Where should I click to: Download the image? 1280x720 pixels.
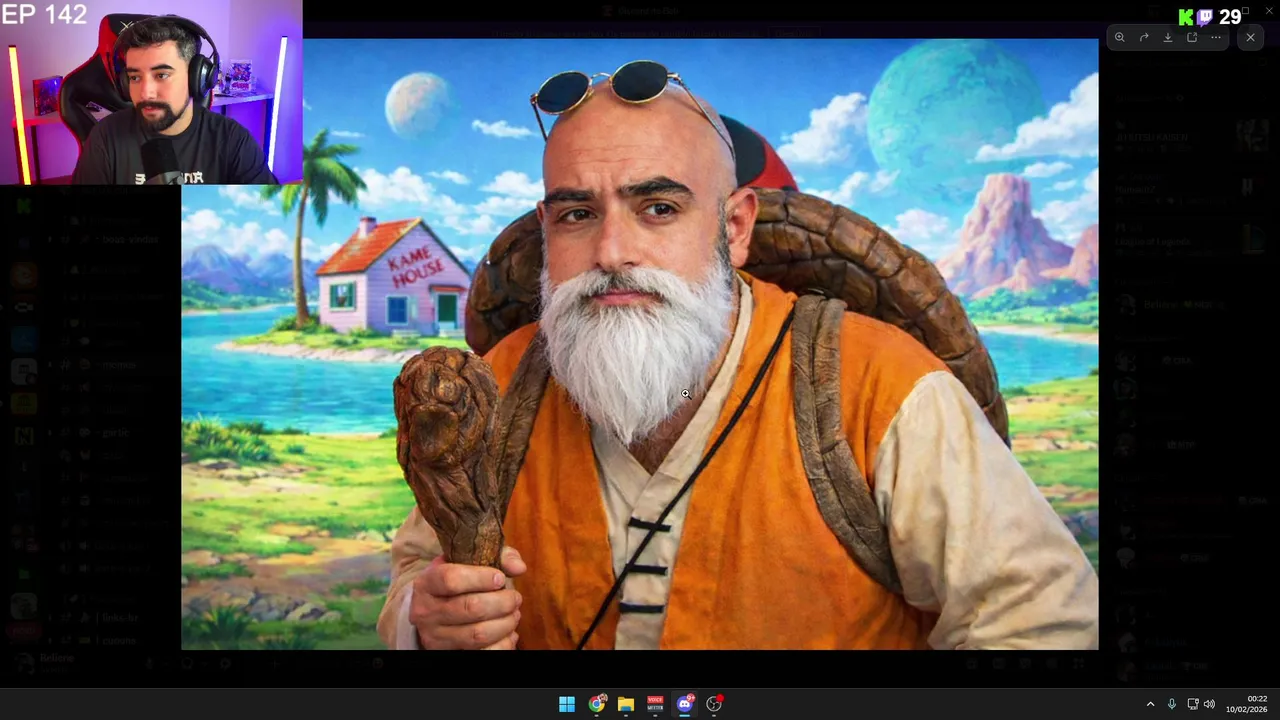click(1168, 37)
